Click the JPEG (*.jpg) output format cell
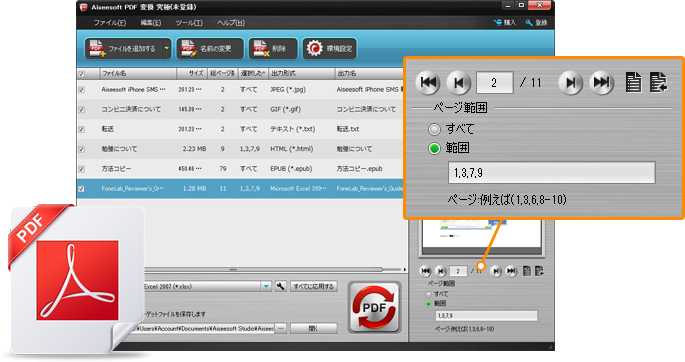Screen dimensions: 685x362 288,90
